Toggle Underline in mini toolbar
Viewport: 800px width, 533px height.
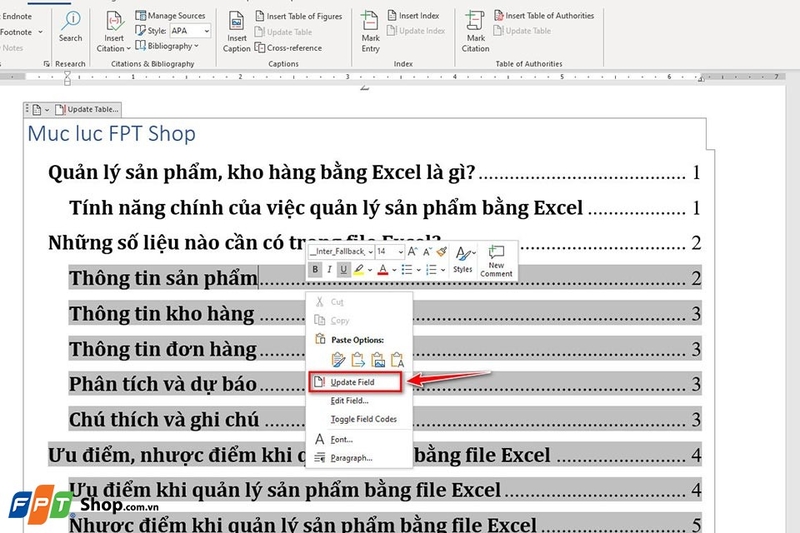[x=344, y=269]
